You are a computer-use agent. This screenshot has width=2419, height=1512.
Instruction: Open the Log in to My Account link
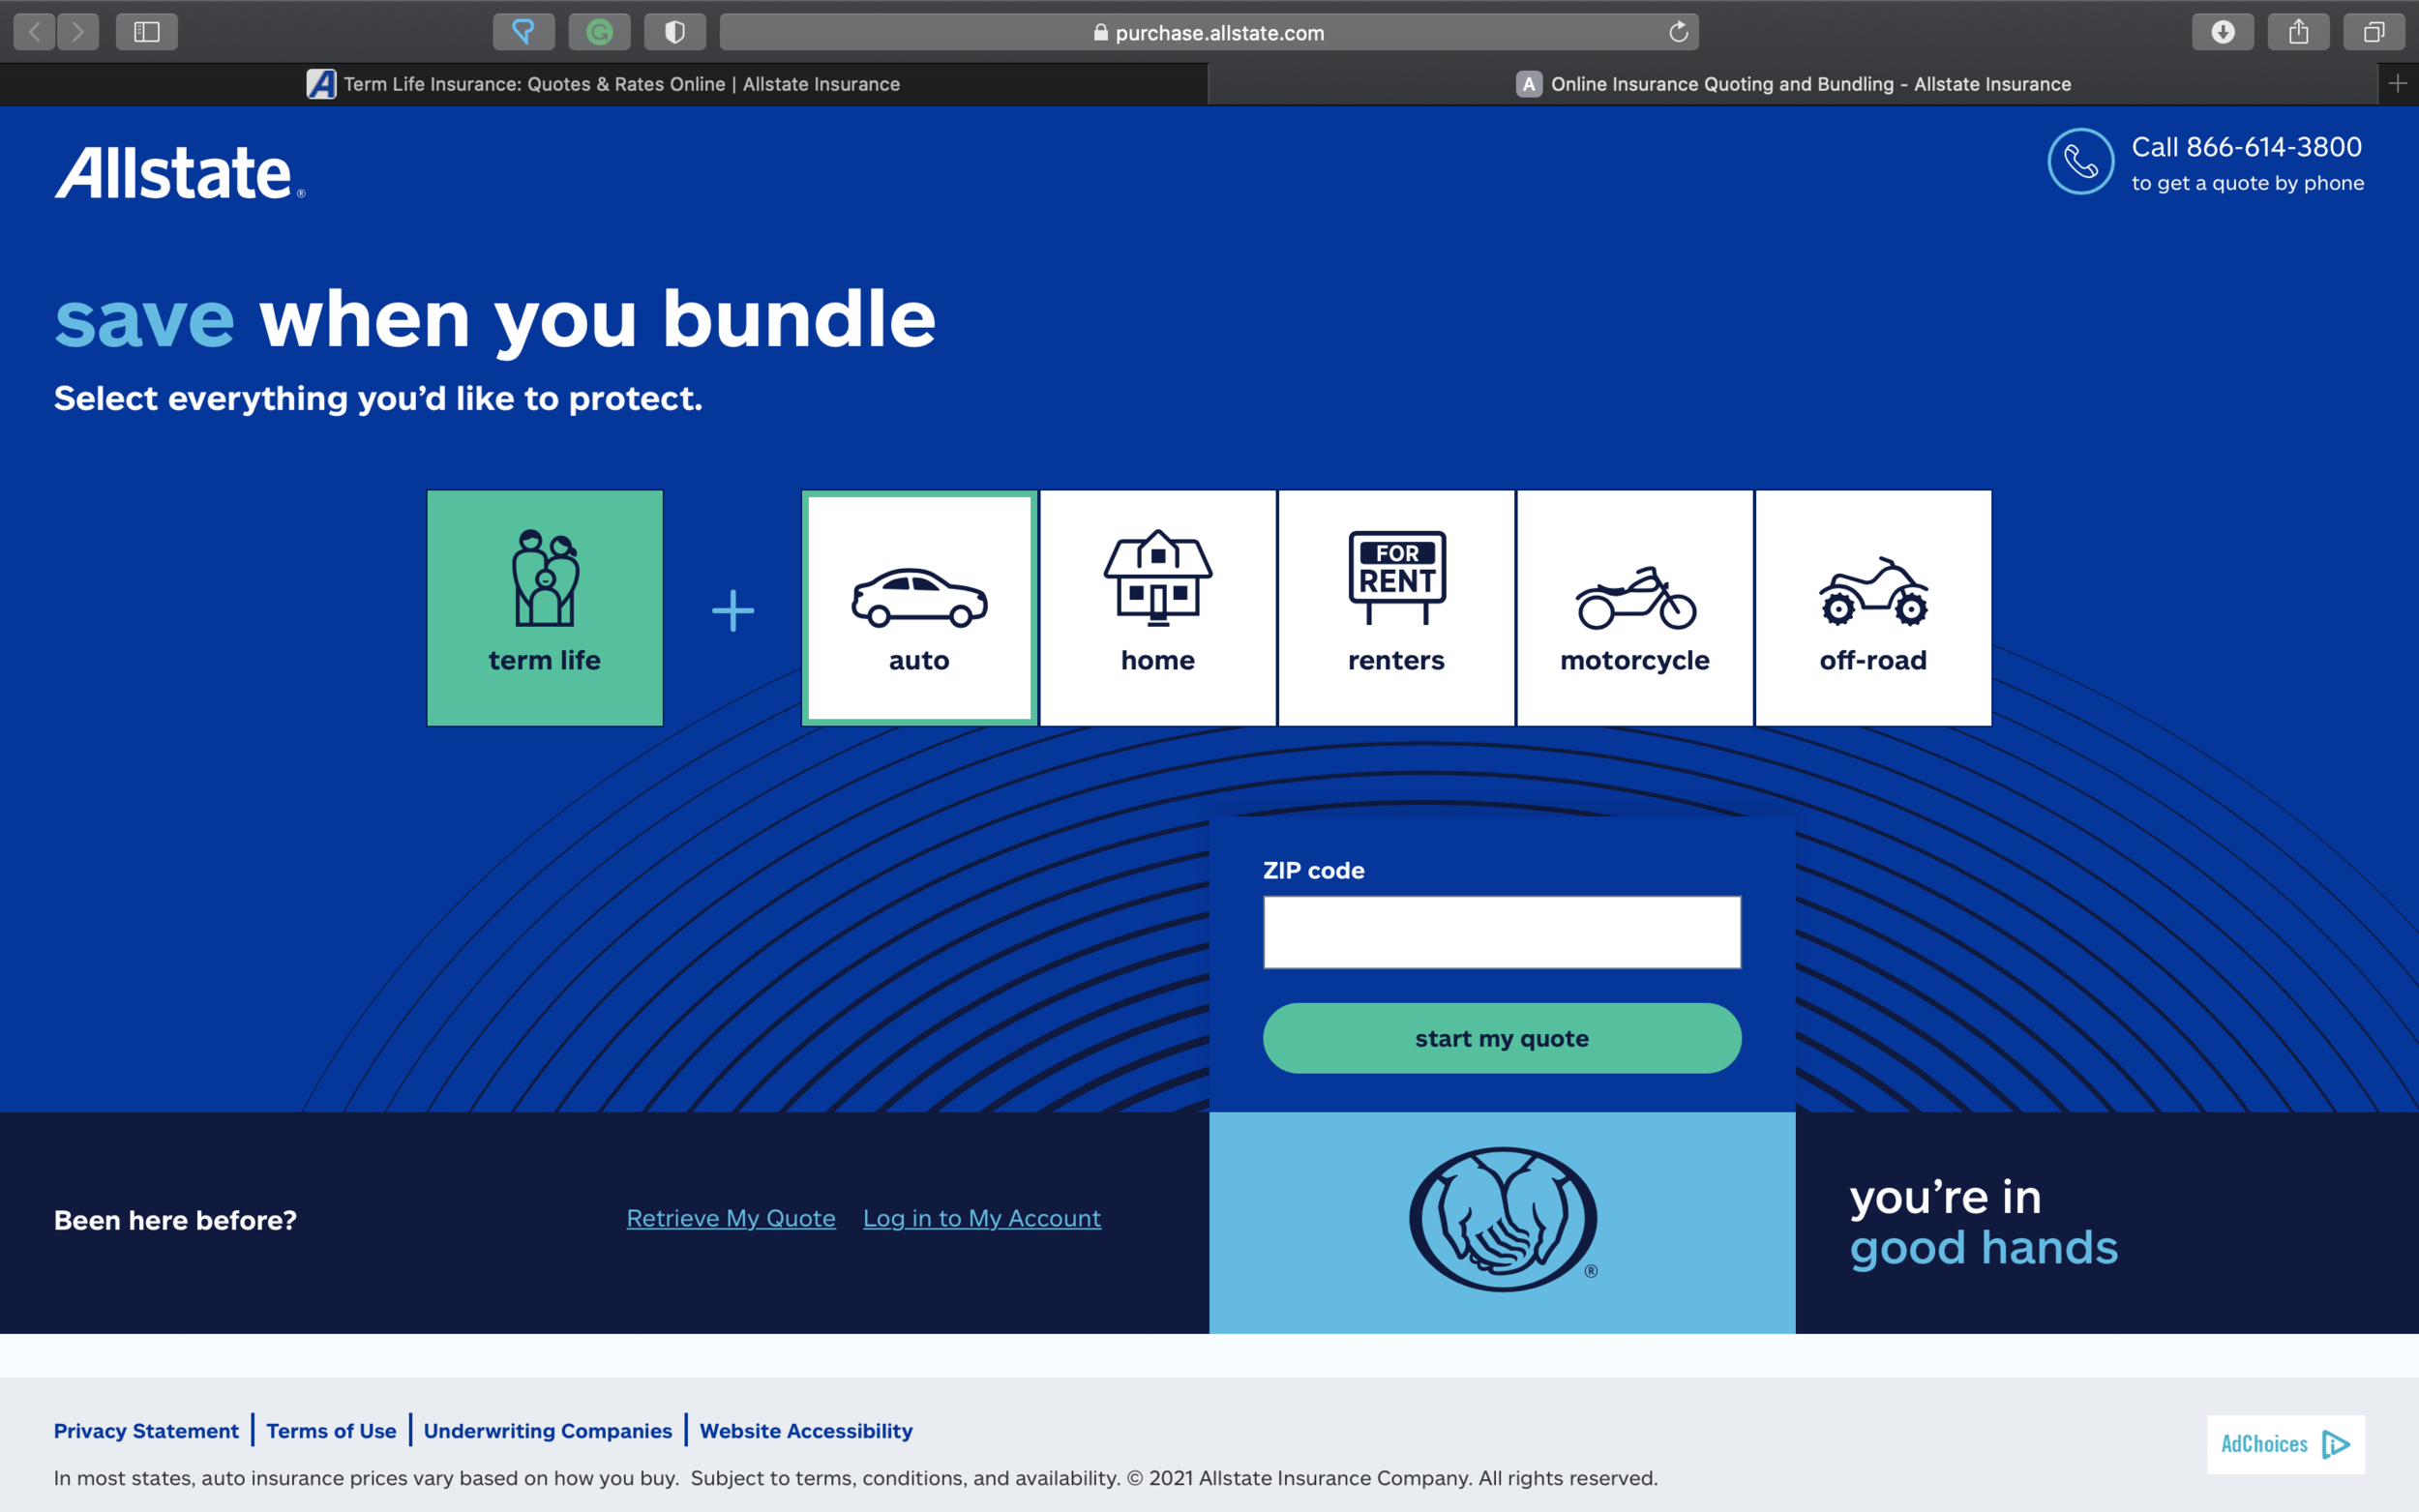pos(982,1218)
